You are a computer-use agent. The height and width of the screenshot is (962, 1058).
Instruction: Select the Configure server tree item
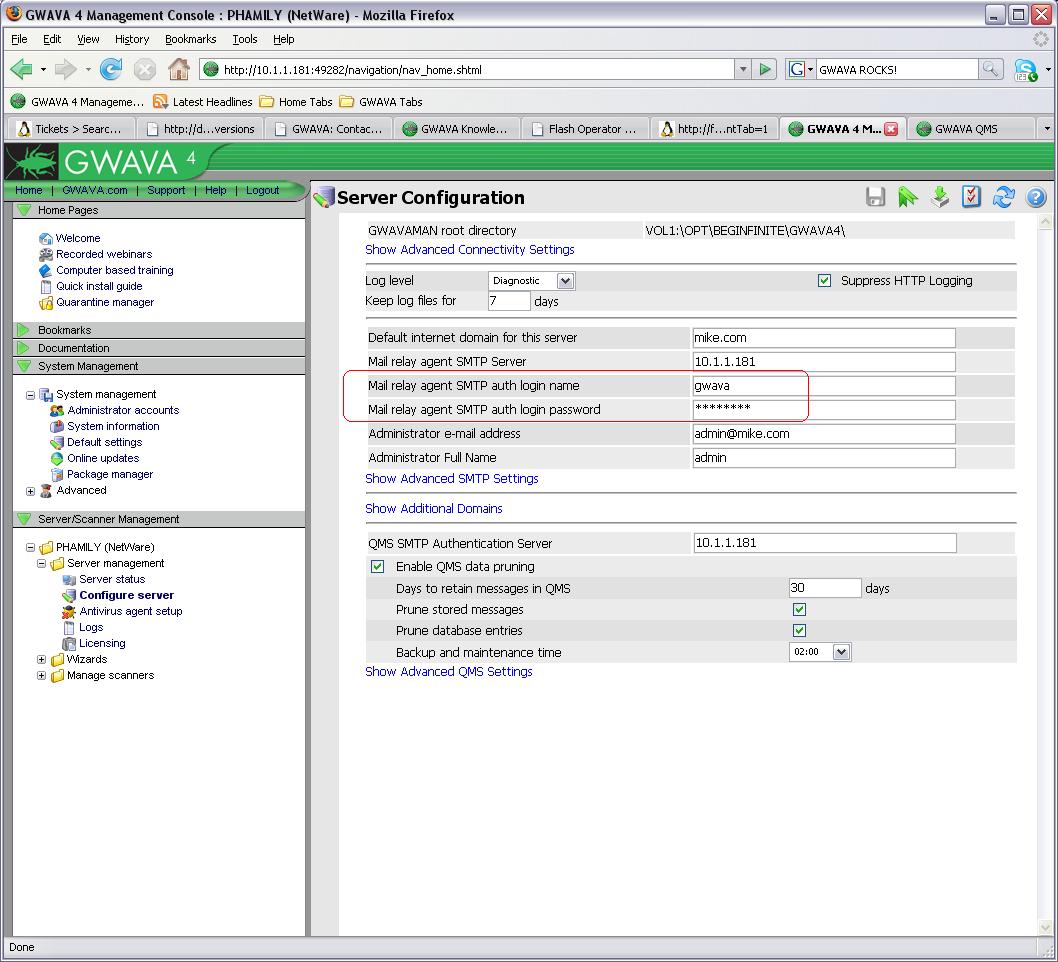pos(126,595)
